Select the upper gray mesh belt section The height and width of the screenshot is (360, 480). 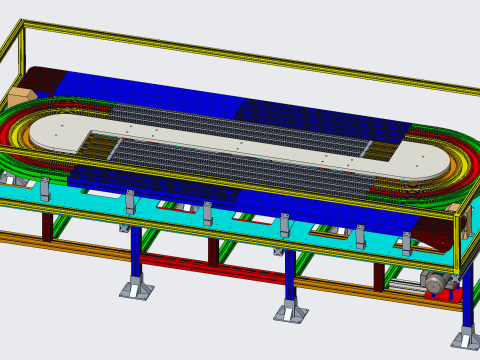click(x=240, y=128)
